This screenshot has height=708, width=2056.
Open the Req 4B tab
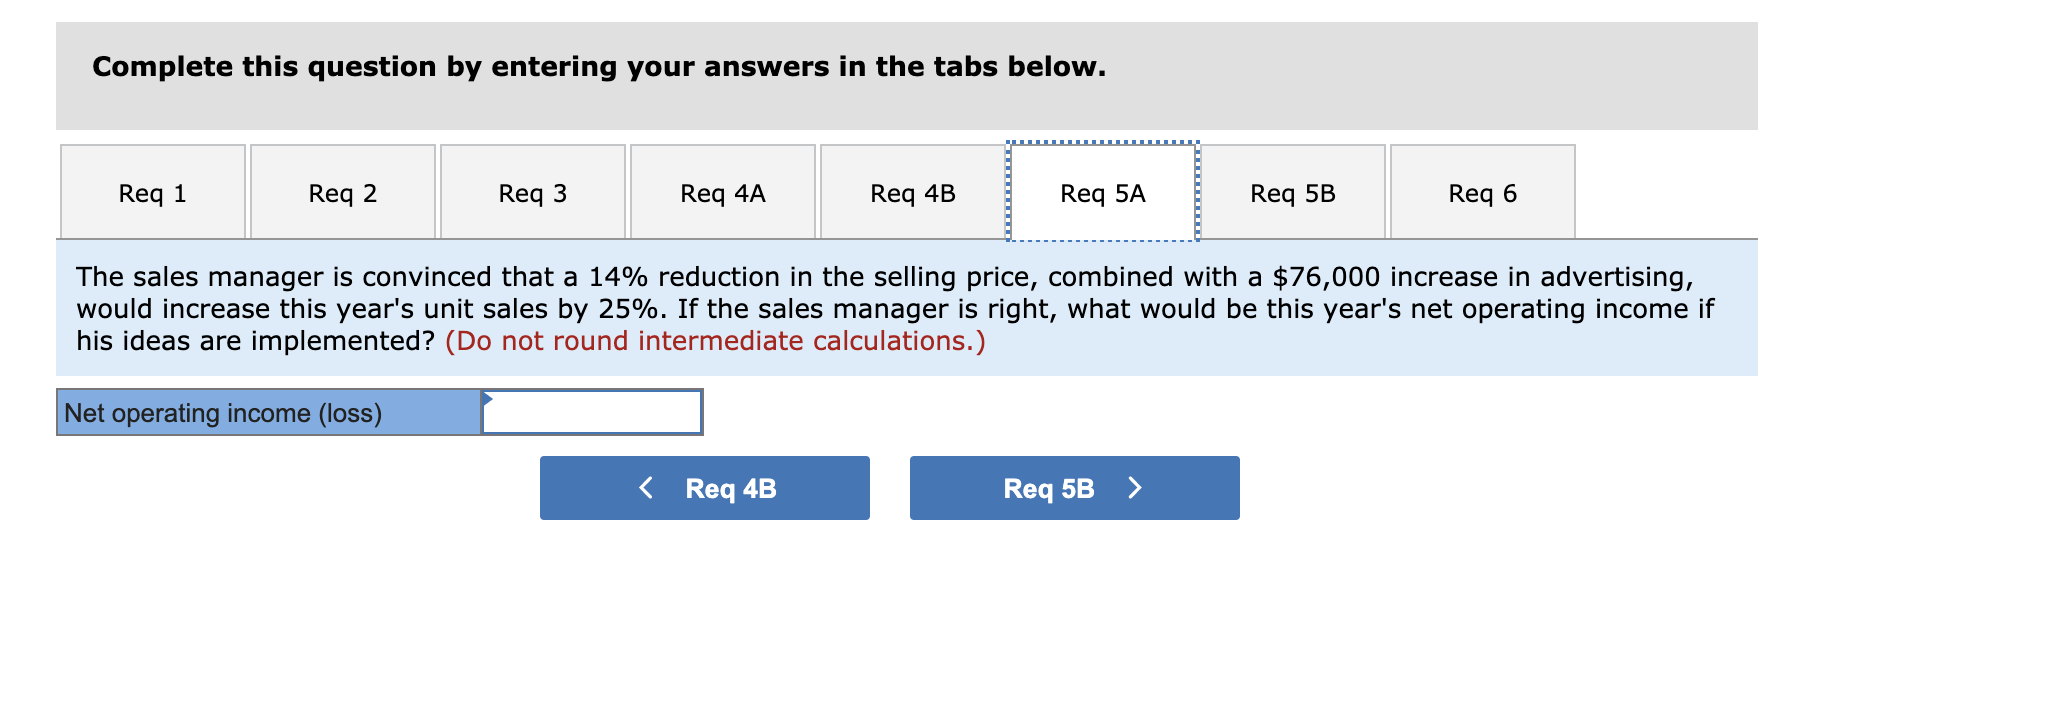(912, 192)
